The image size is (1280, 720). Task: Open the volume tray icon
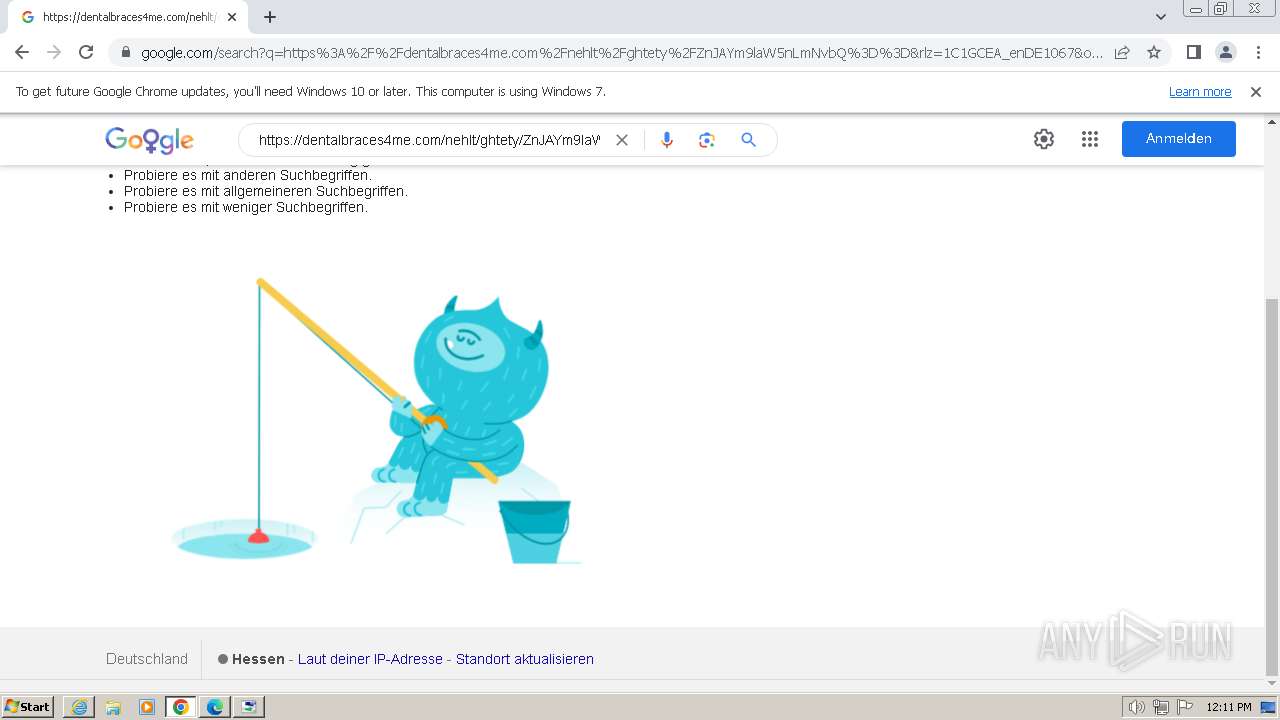pyautogui.click(x=1137, y=707)
